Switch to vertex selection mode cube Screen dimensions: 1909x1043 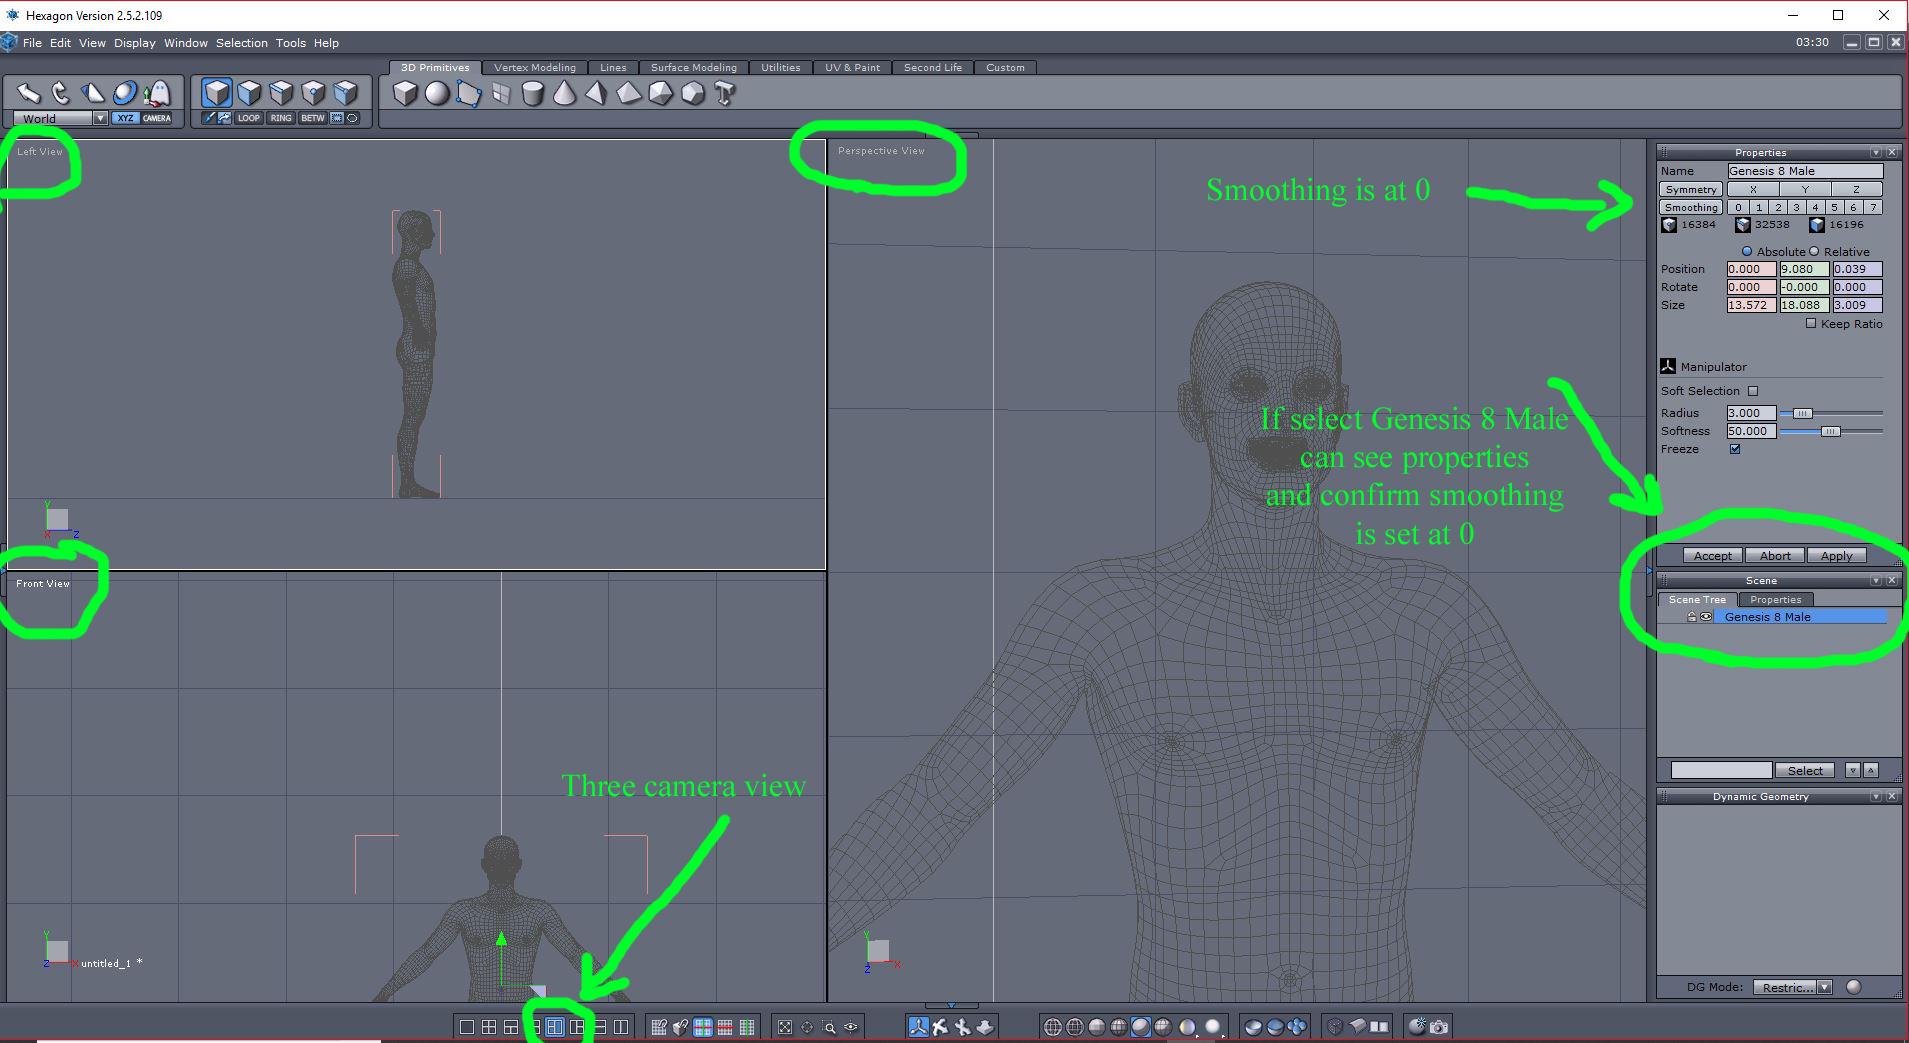coord(313,93)
